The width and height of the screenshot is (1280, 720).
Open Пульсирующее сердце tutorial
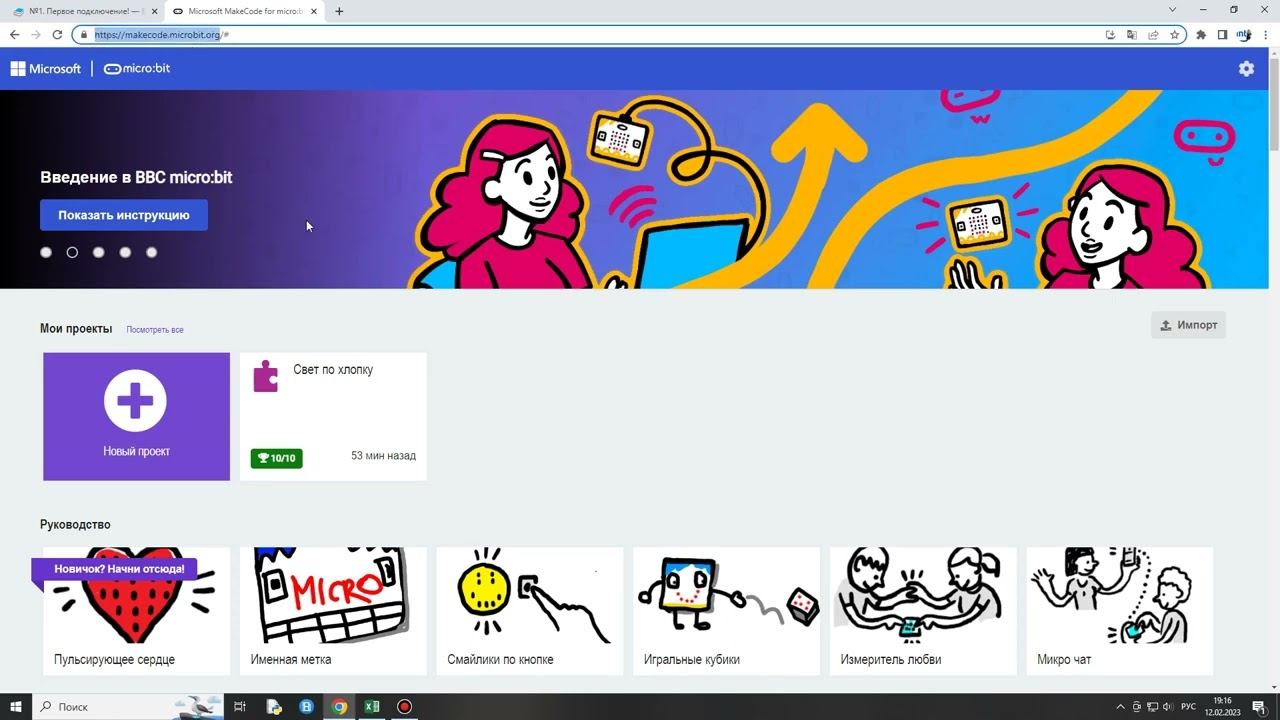[136, 611]
